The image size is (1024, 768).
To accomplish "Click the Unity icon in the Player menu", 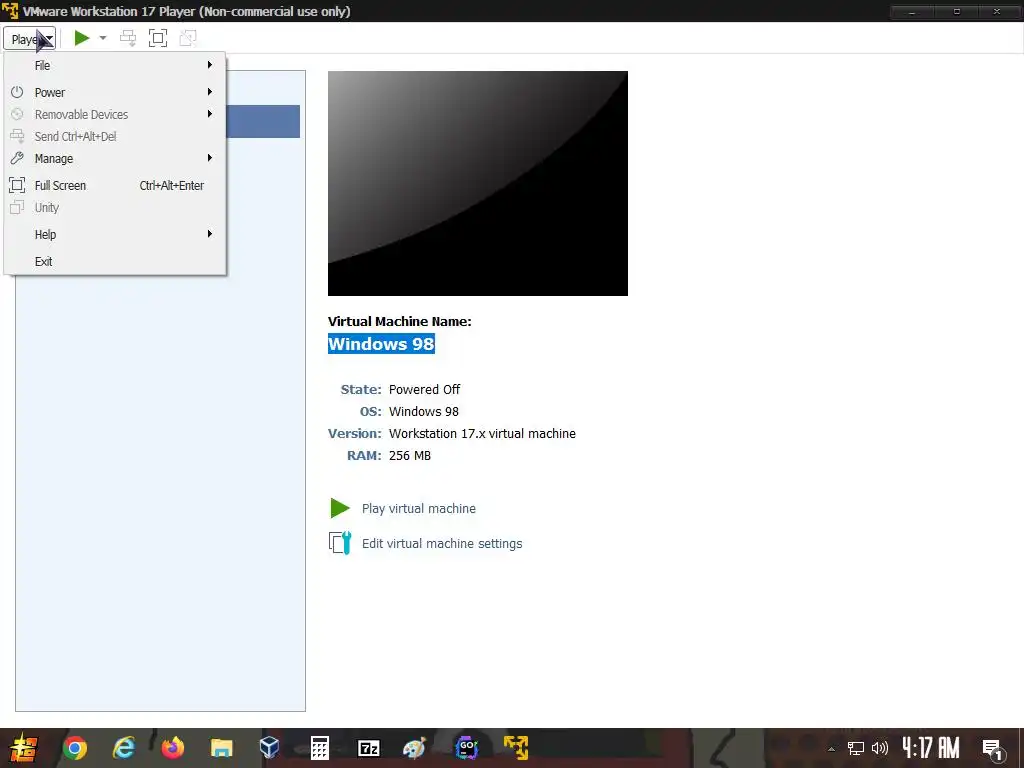I will click(17, 208).
